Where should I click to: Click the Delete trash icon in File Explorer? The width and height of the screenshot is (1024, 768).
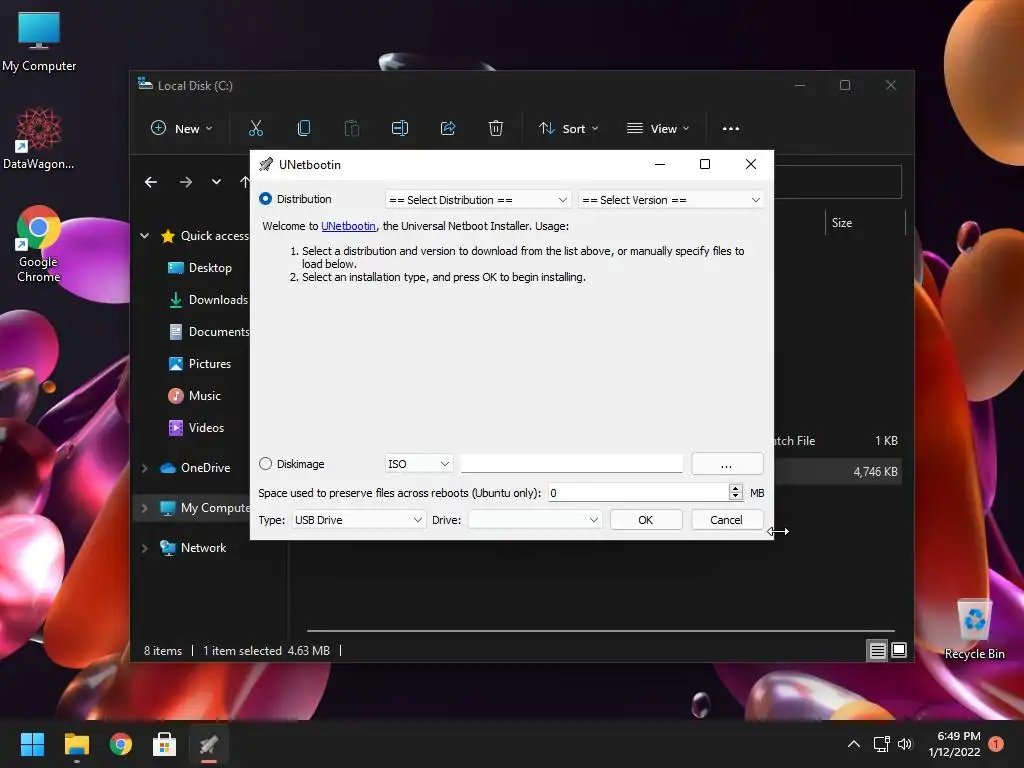tap(496, 129)
